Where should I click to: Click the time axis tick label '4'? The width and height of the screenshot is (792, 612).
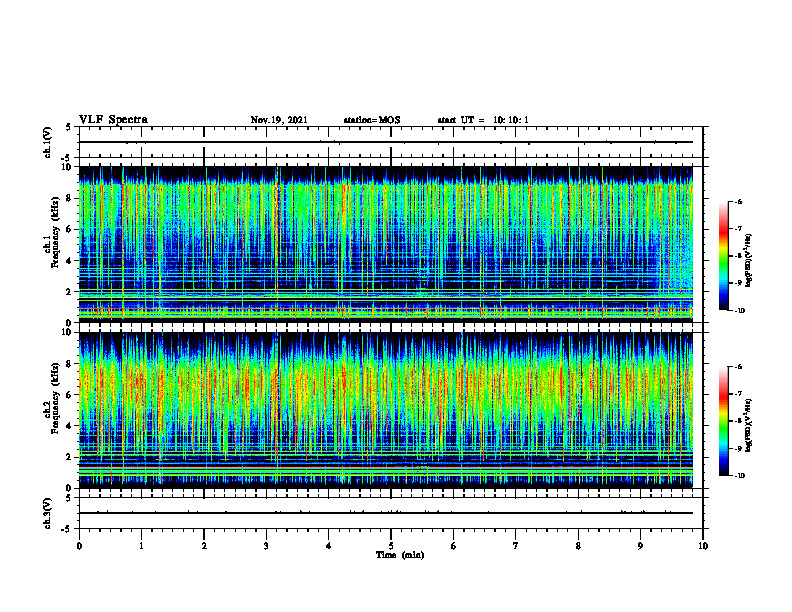point(329,546)
